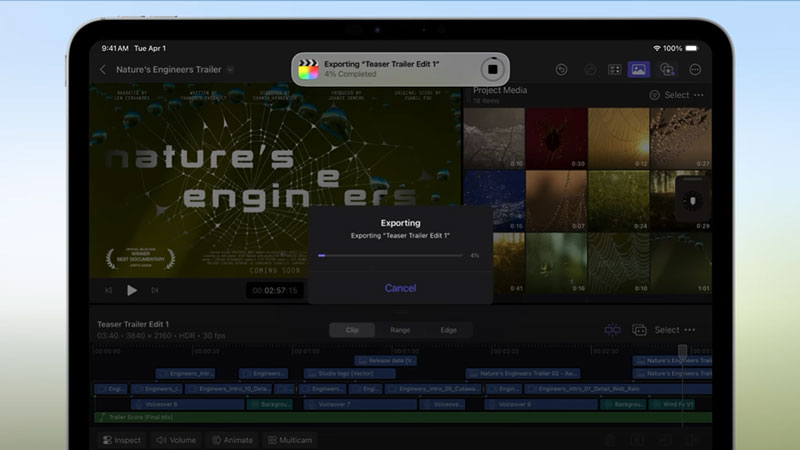800x450 pixels.
Task: Open the Animate controls
Action: point(233,440)
